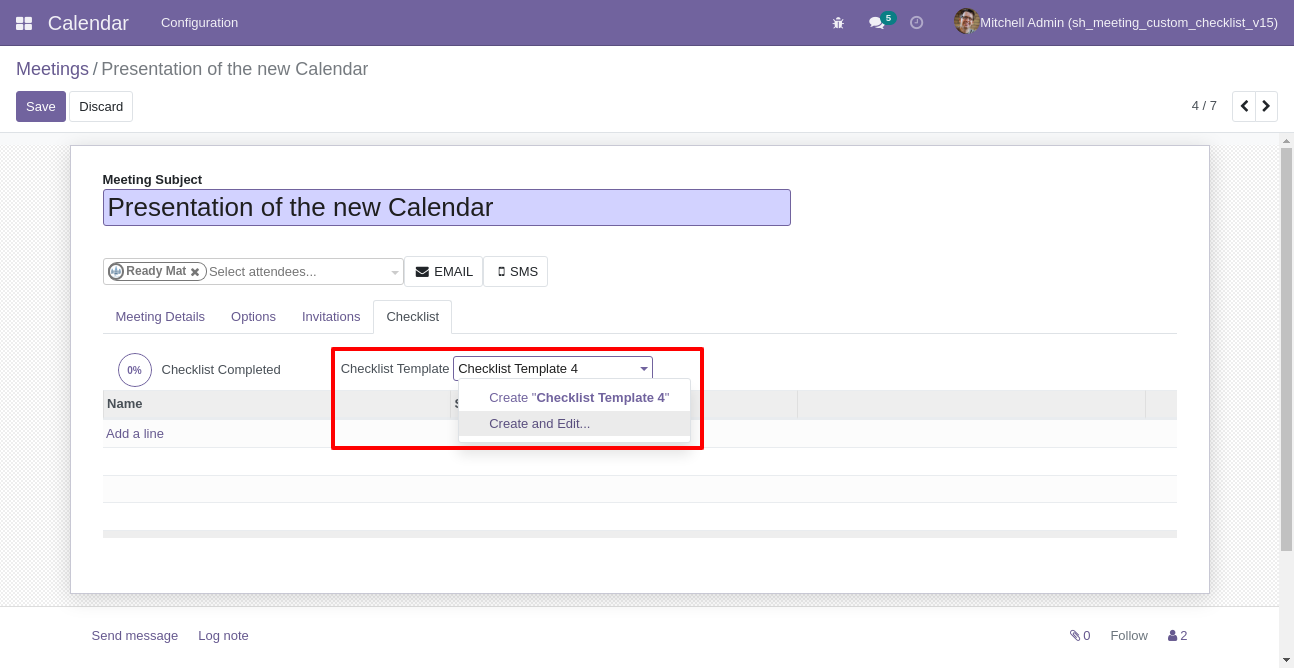Open the conversations chat icon

click(x=876, y=23)
